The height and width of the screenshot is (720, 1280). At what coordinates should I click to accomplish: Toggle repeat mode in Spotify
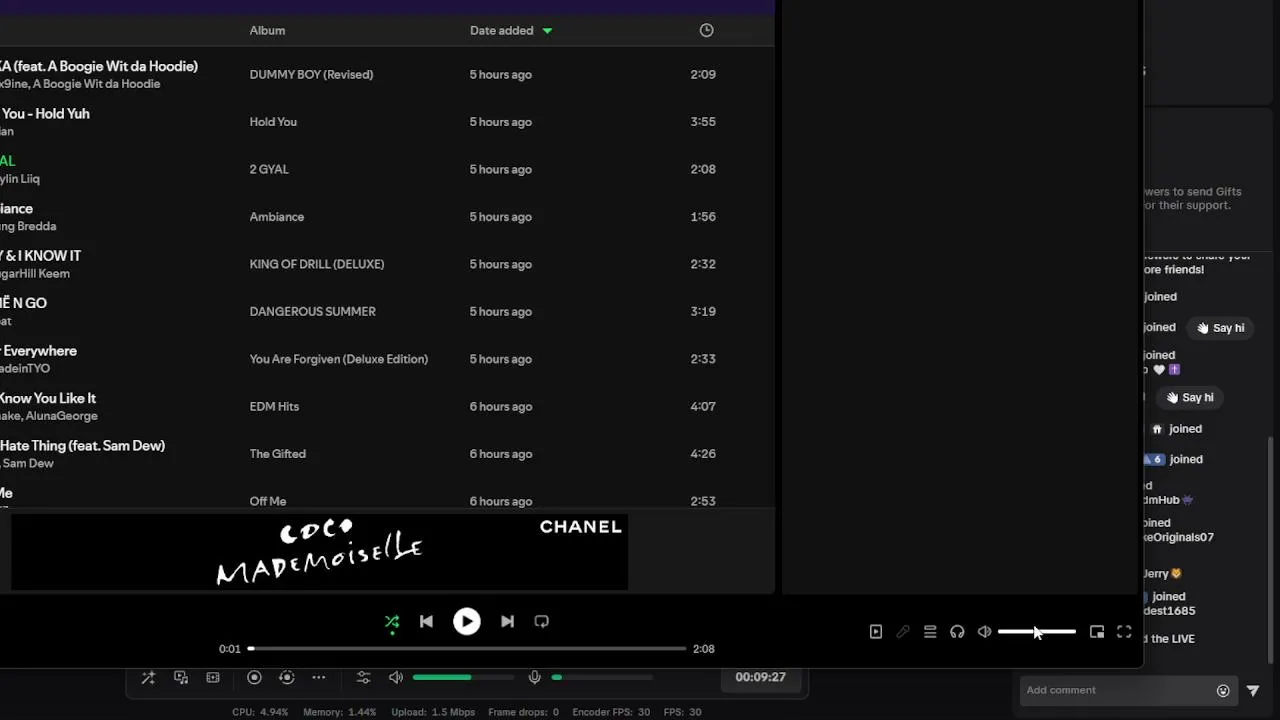pos(541,621)
